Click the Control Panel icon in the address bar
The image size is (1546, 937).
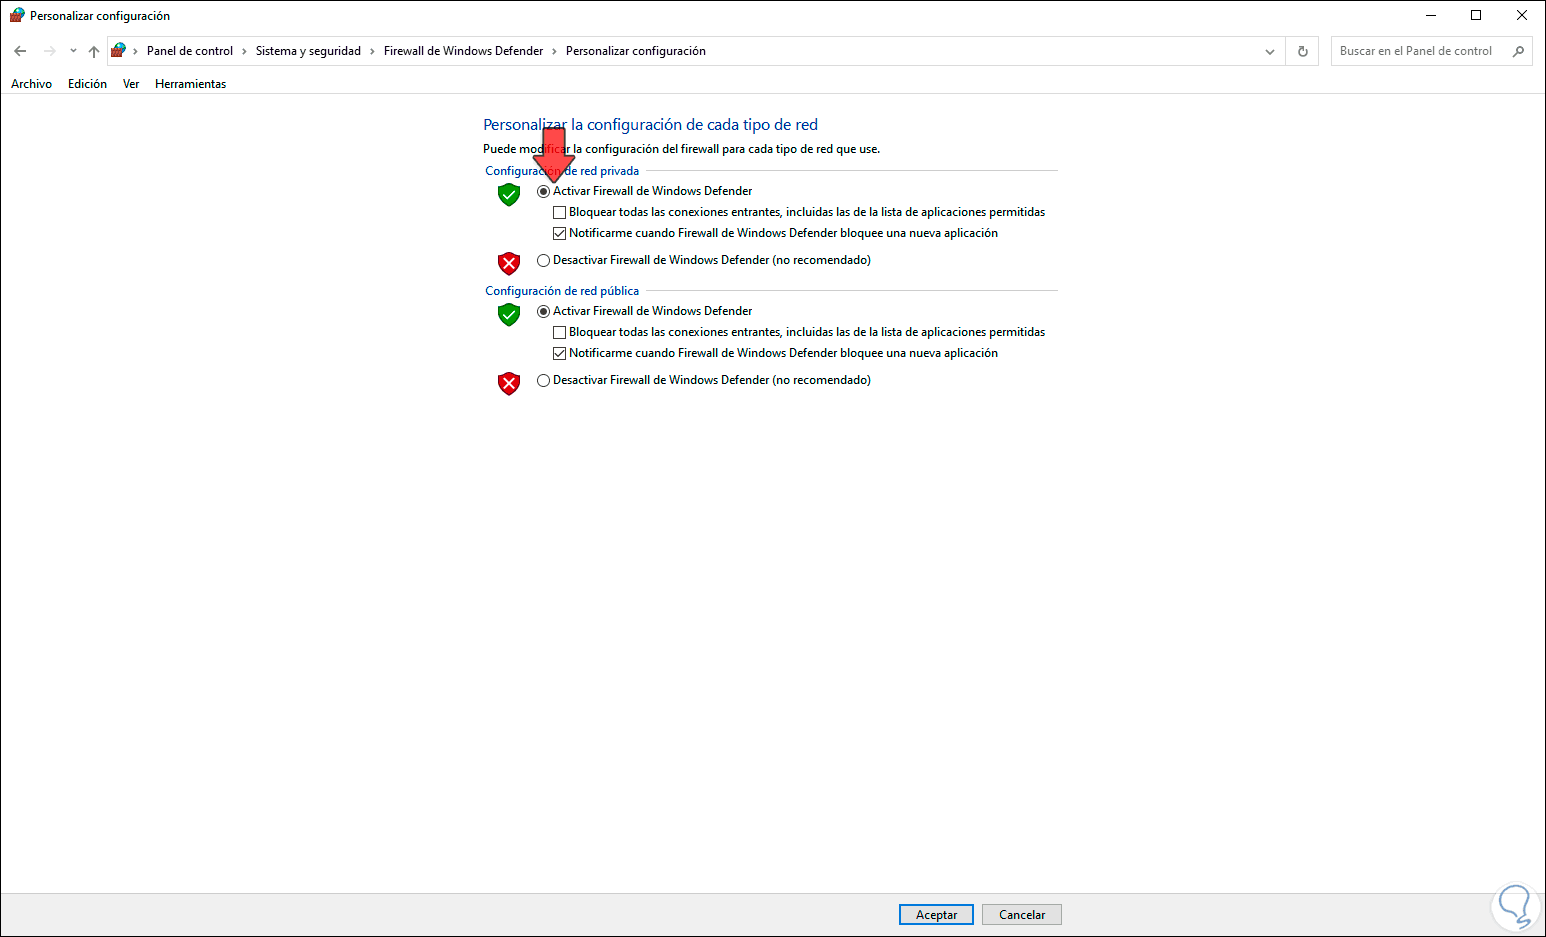pos(118,51)
